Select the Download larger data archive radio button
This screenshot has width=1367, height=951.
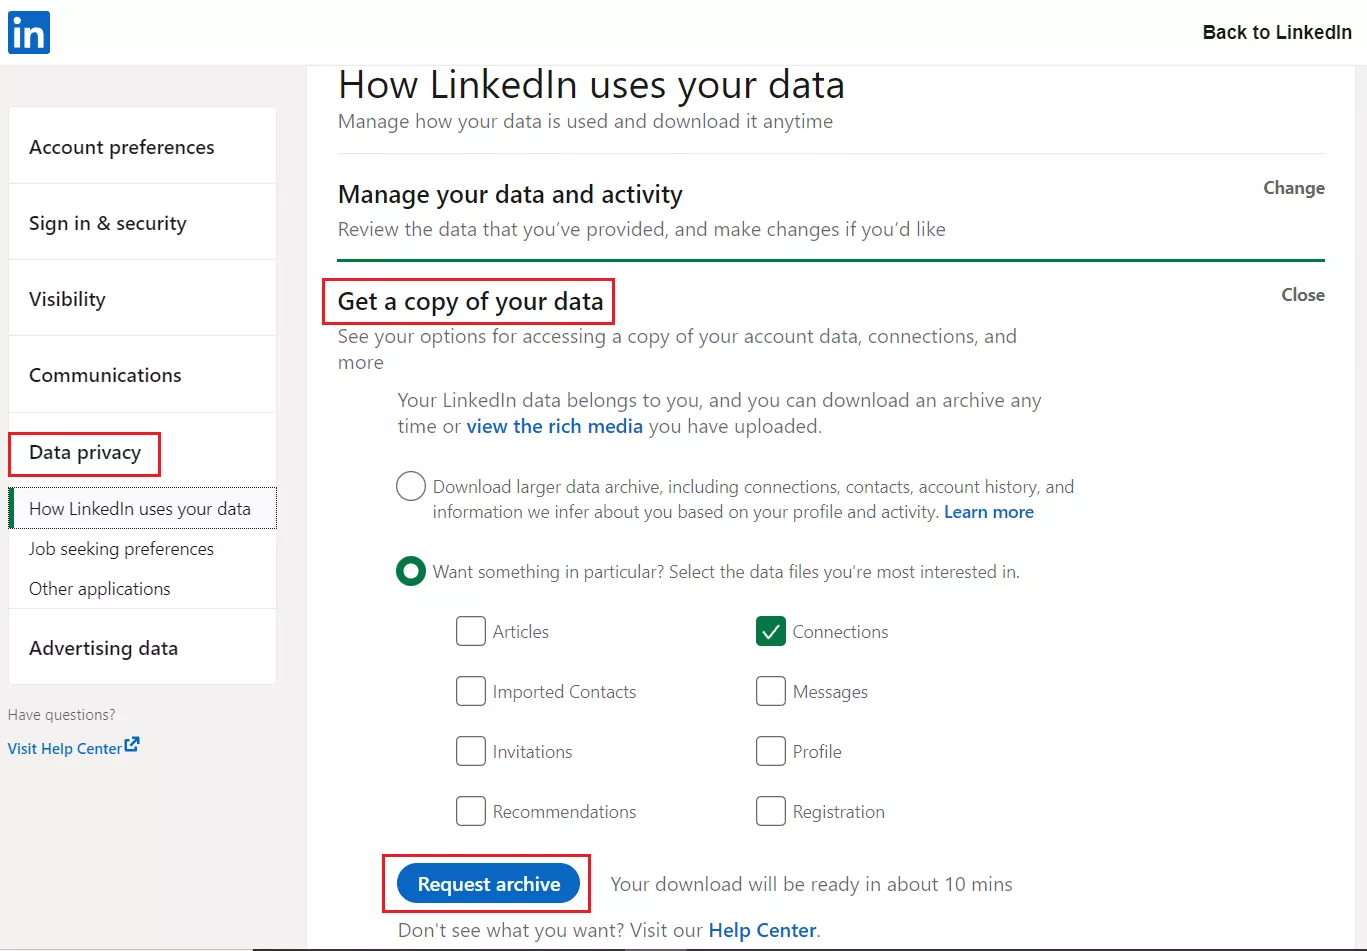[x=411, y=487]
